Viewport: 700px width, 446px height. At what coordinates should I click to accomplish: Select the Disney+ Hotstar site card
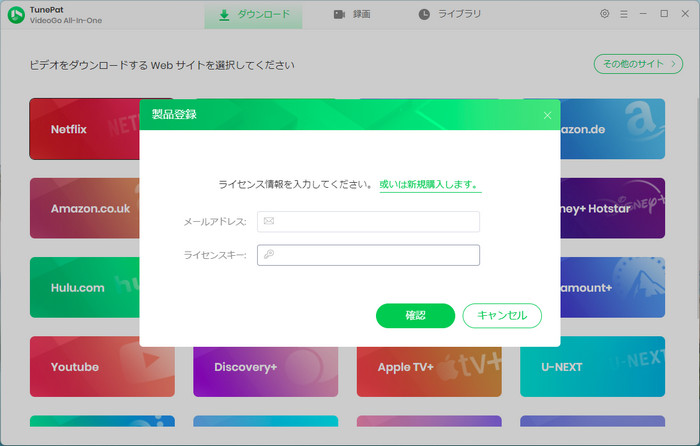[x=612, y=208]
